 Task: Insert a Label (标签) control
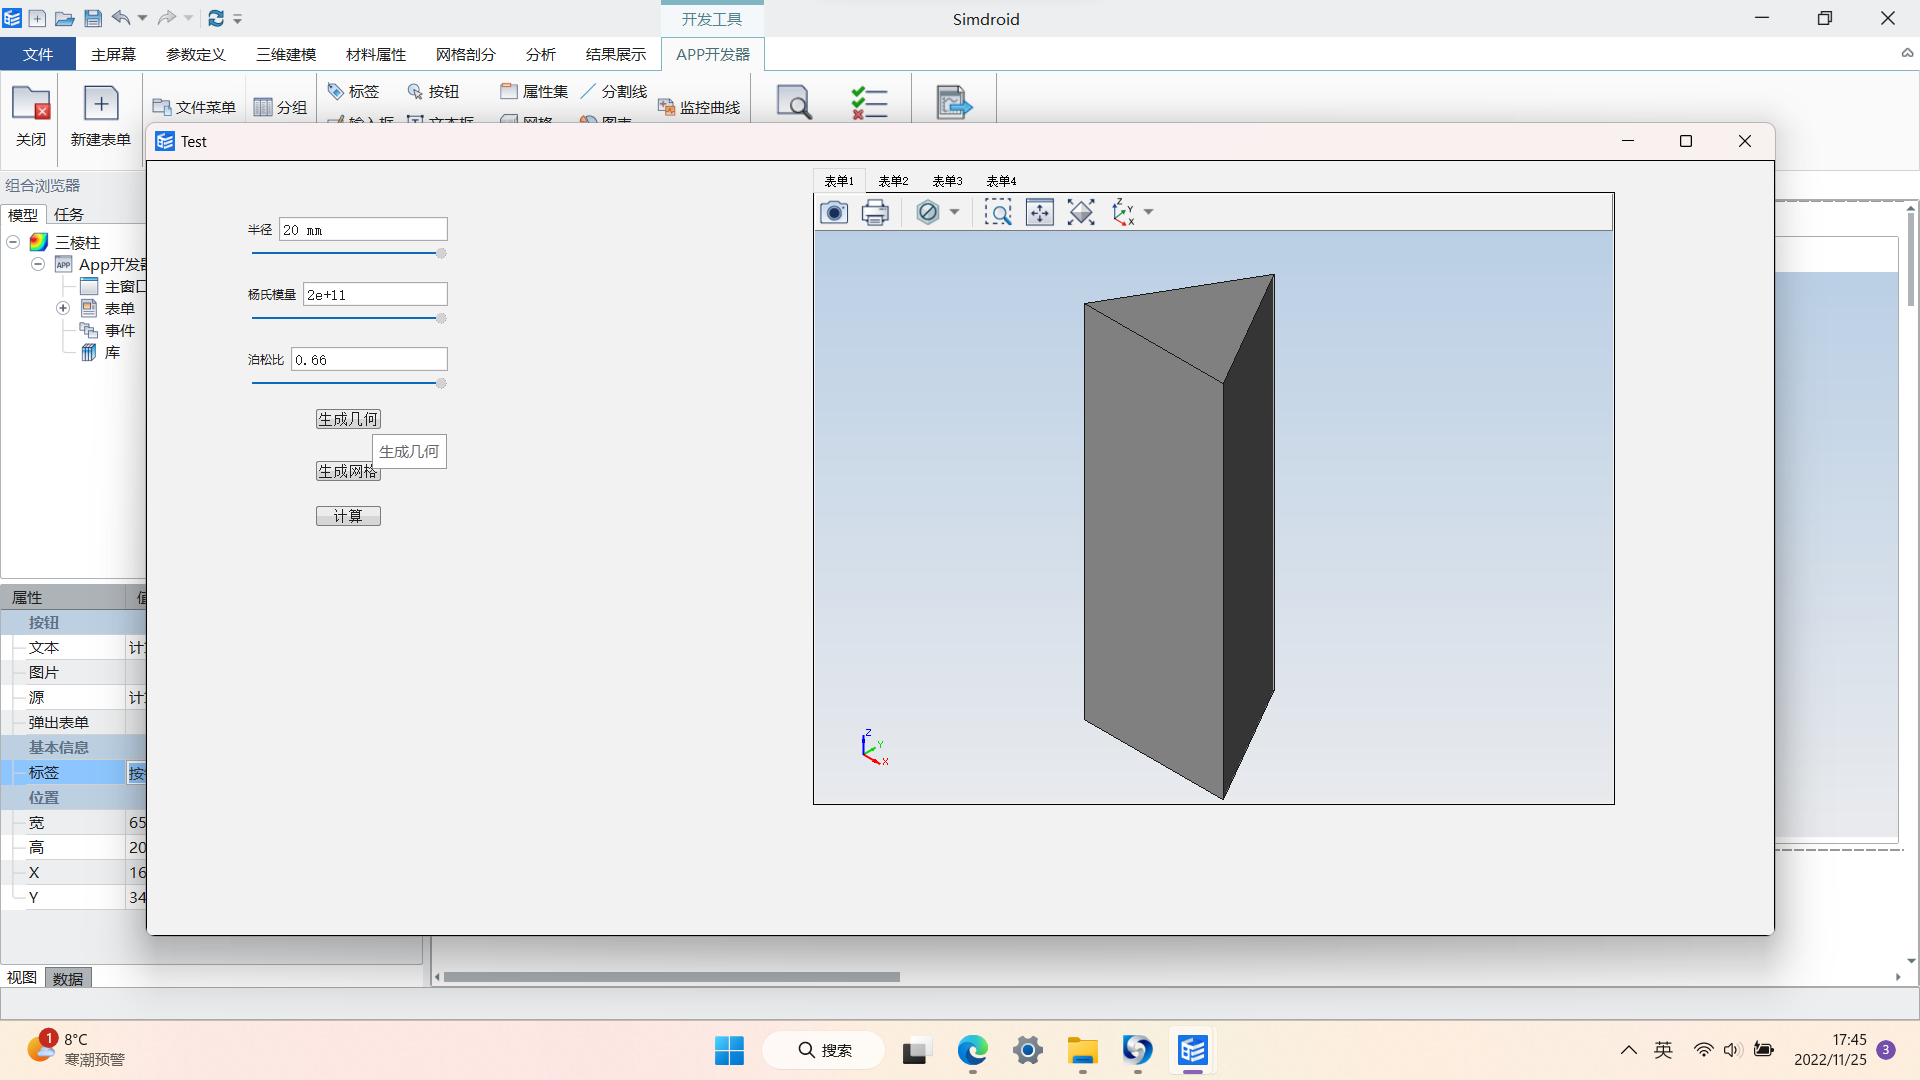(x=354, y=91)
